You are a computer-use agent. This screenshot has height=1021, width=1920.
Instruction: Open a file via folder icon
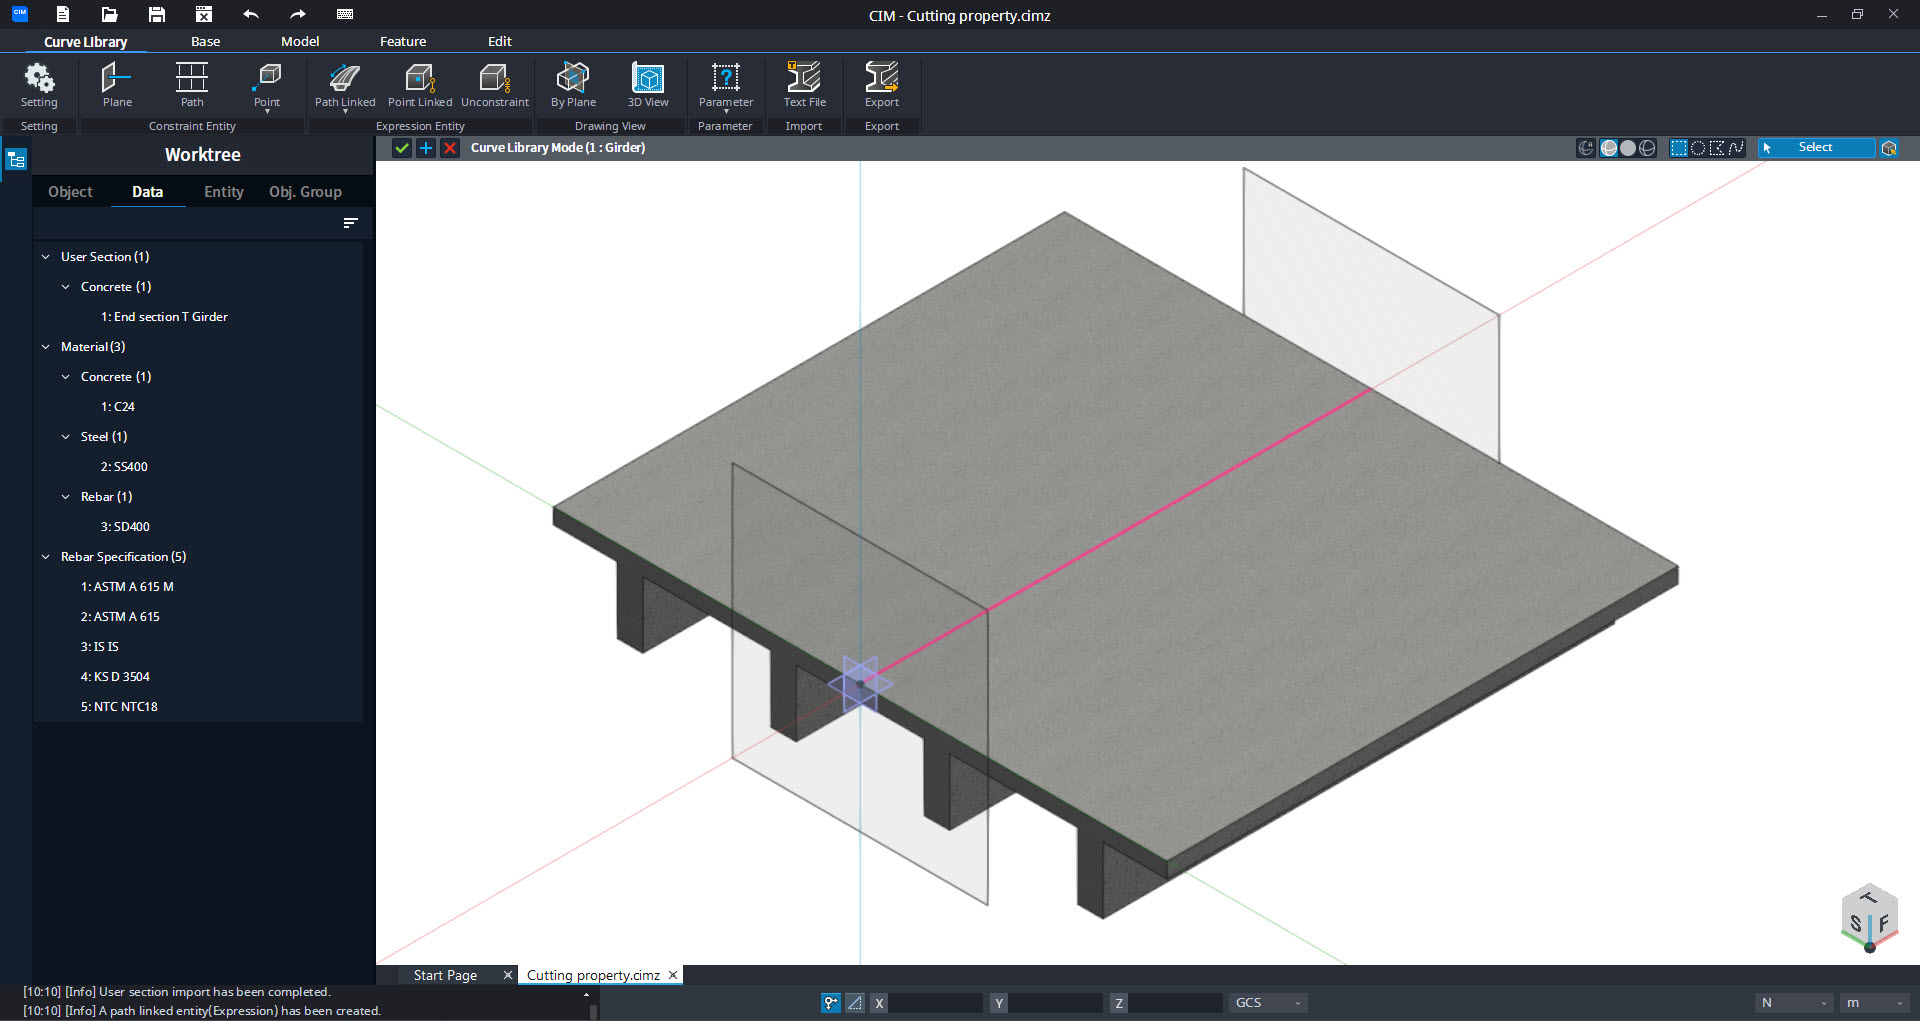tap(110, 14)
